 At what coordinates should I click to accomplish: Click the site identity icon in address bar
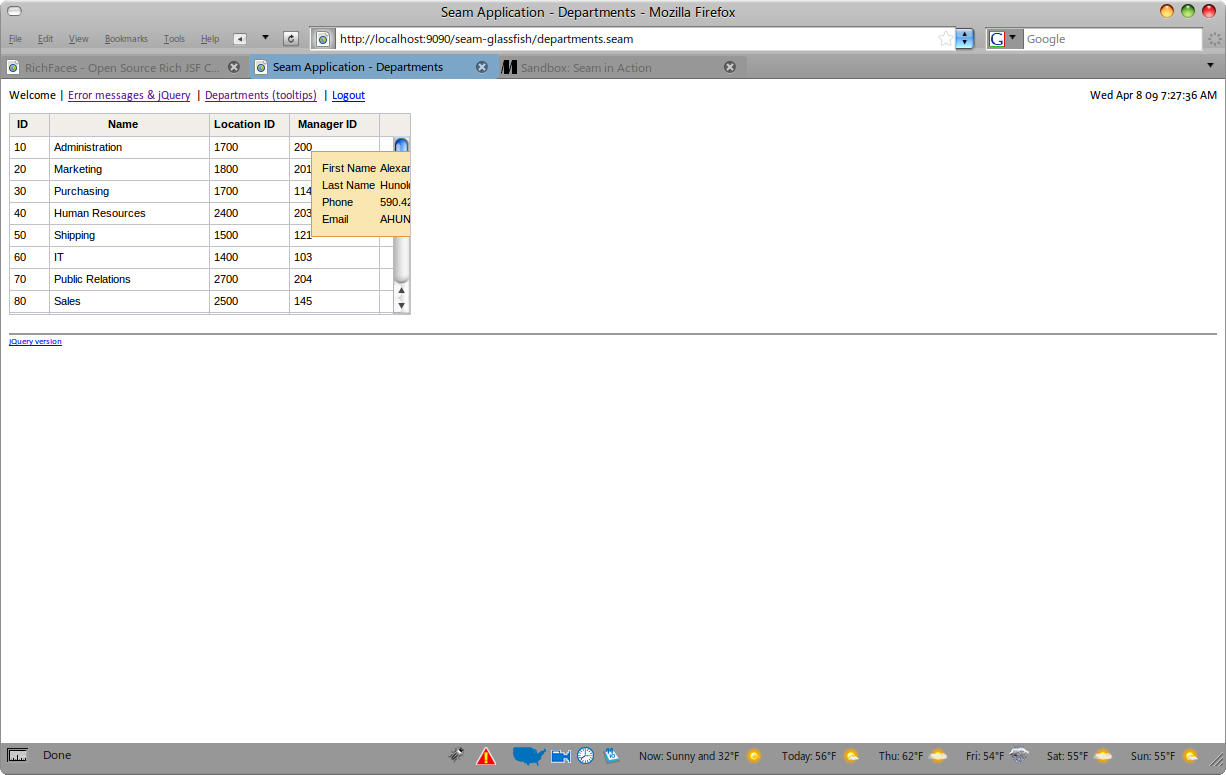point(323,39)
